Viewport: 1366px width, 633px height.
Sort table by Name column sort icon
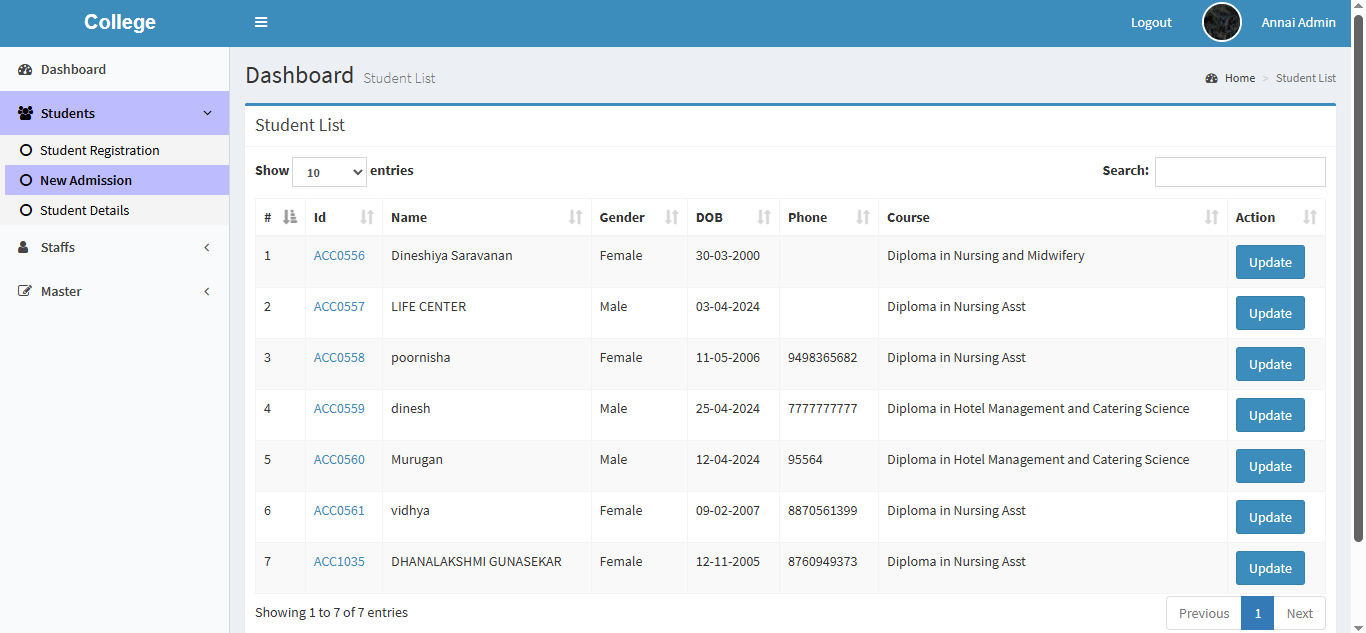click(575, 218)
